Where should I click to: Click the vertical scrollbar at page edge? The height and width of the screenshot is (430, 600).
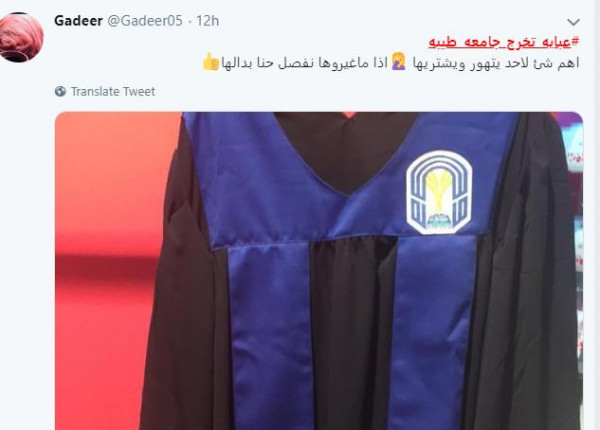pos(597,215)
